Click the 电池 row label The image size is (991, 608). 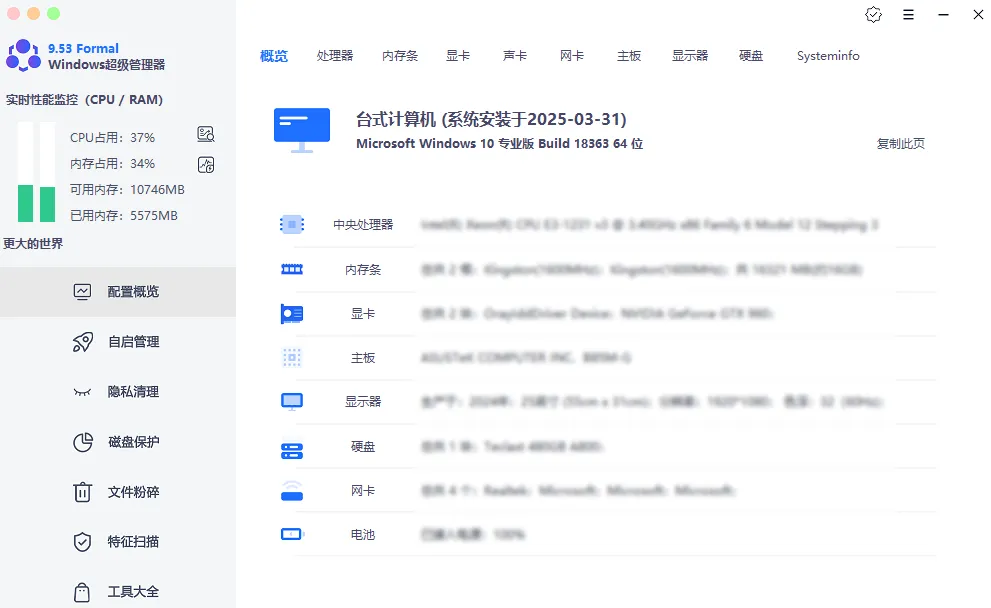(363, 535)
